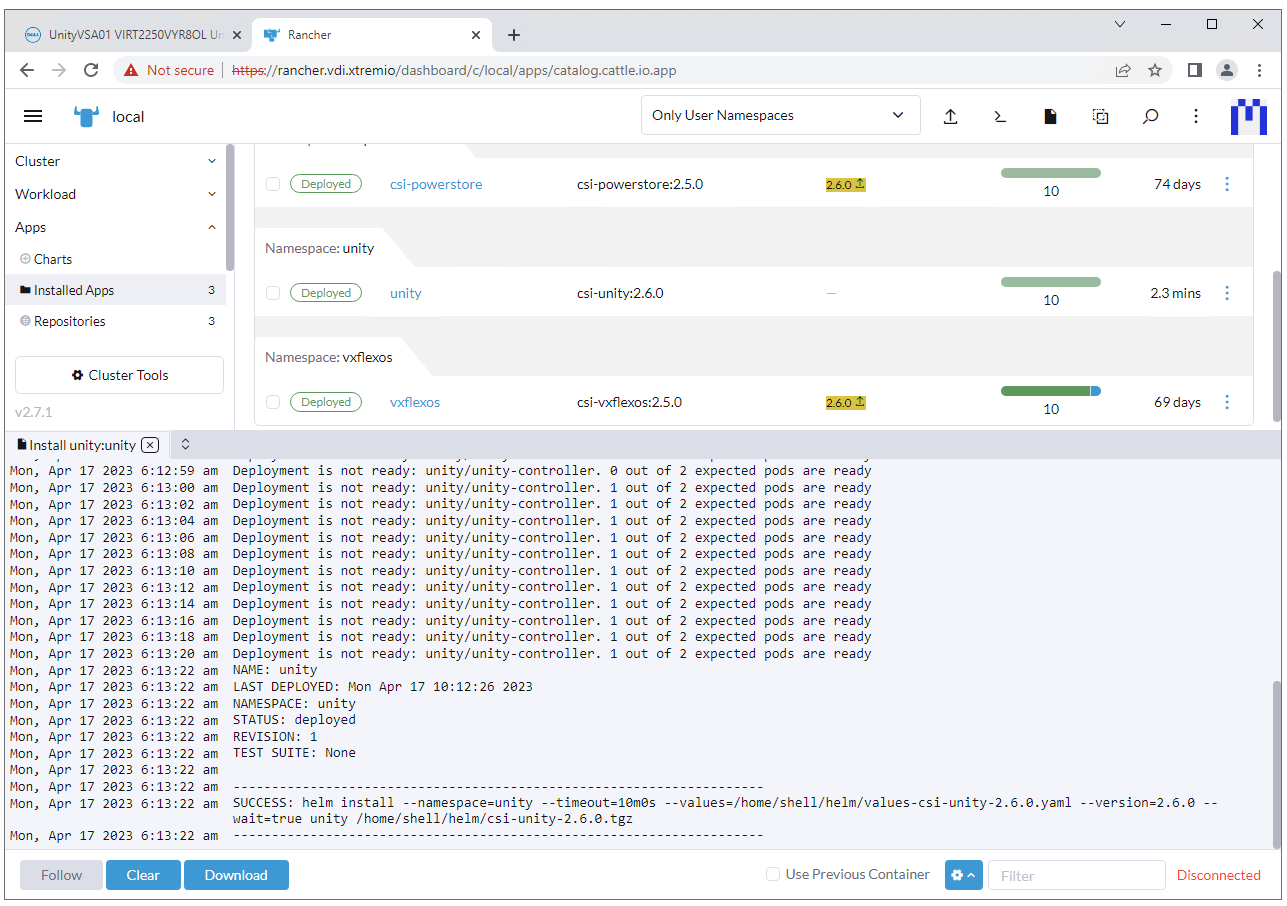The width and height of the screenshot is (1287, 906).
Task: Click the Import YAML upload icon
Action: [950, 116]
